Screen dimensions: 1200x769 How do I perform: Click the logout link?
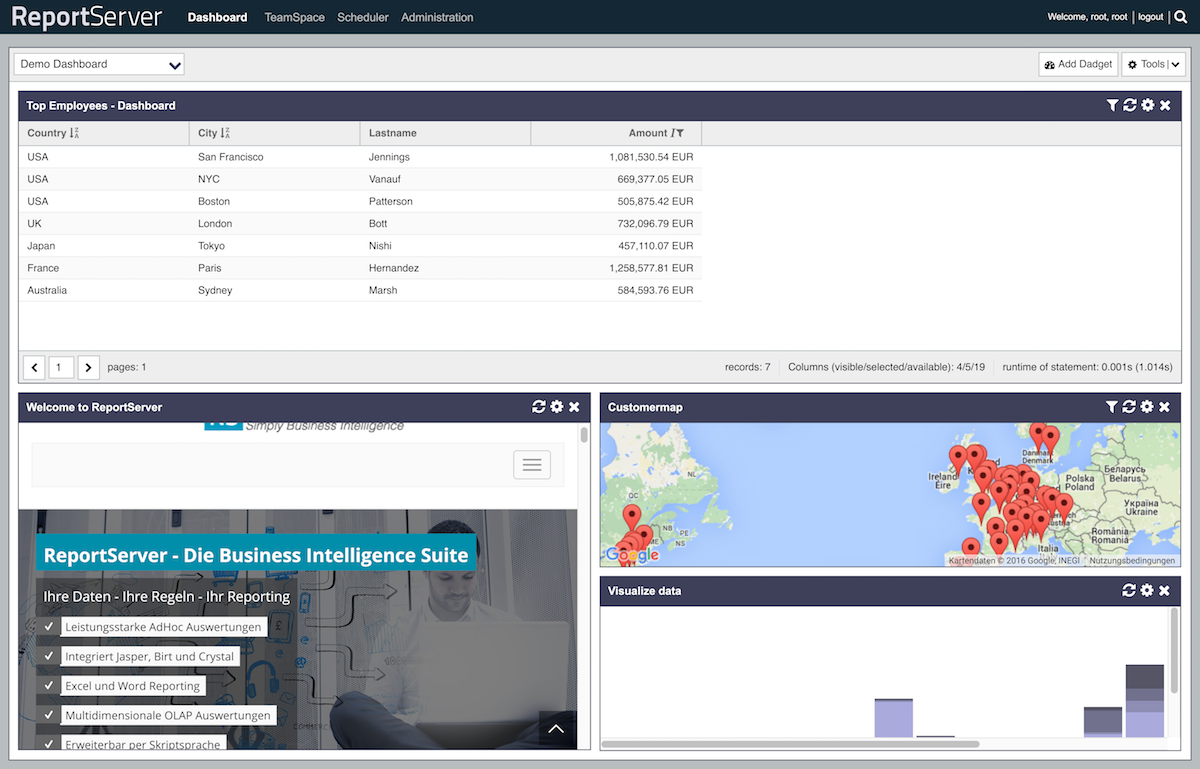pos(1151,17)
